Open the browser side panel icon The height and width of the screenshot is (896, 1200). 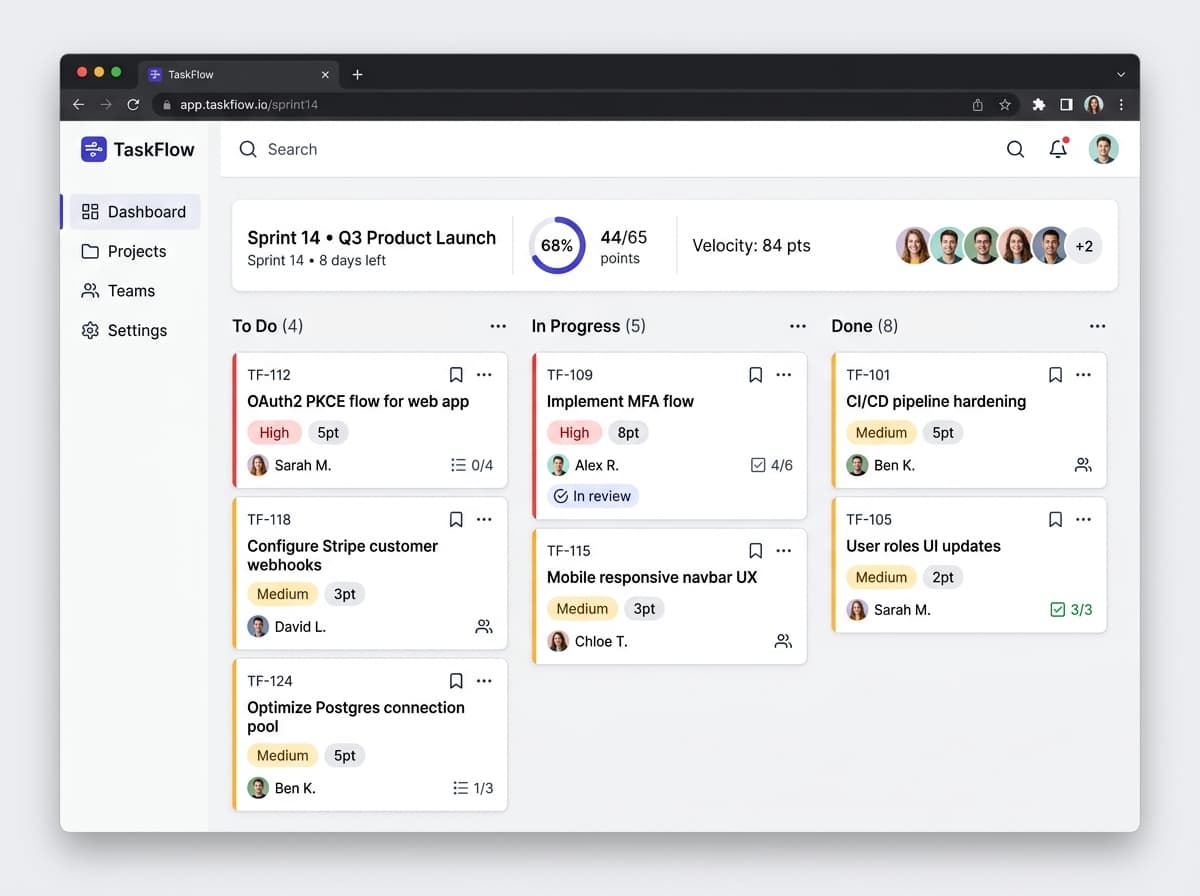coord(1066,104)
